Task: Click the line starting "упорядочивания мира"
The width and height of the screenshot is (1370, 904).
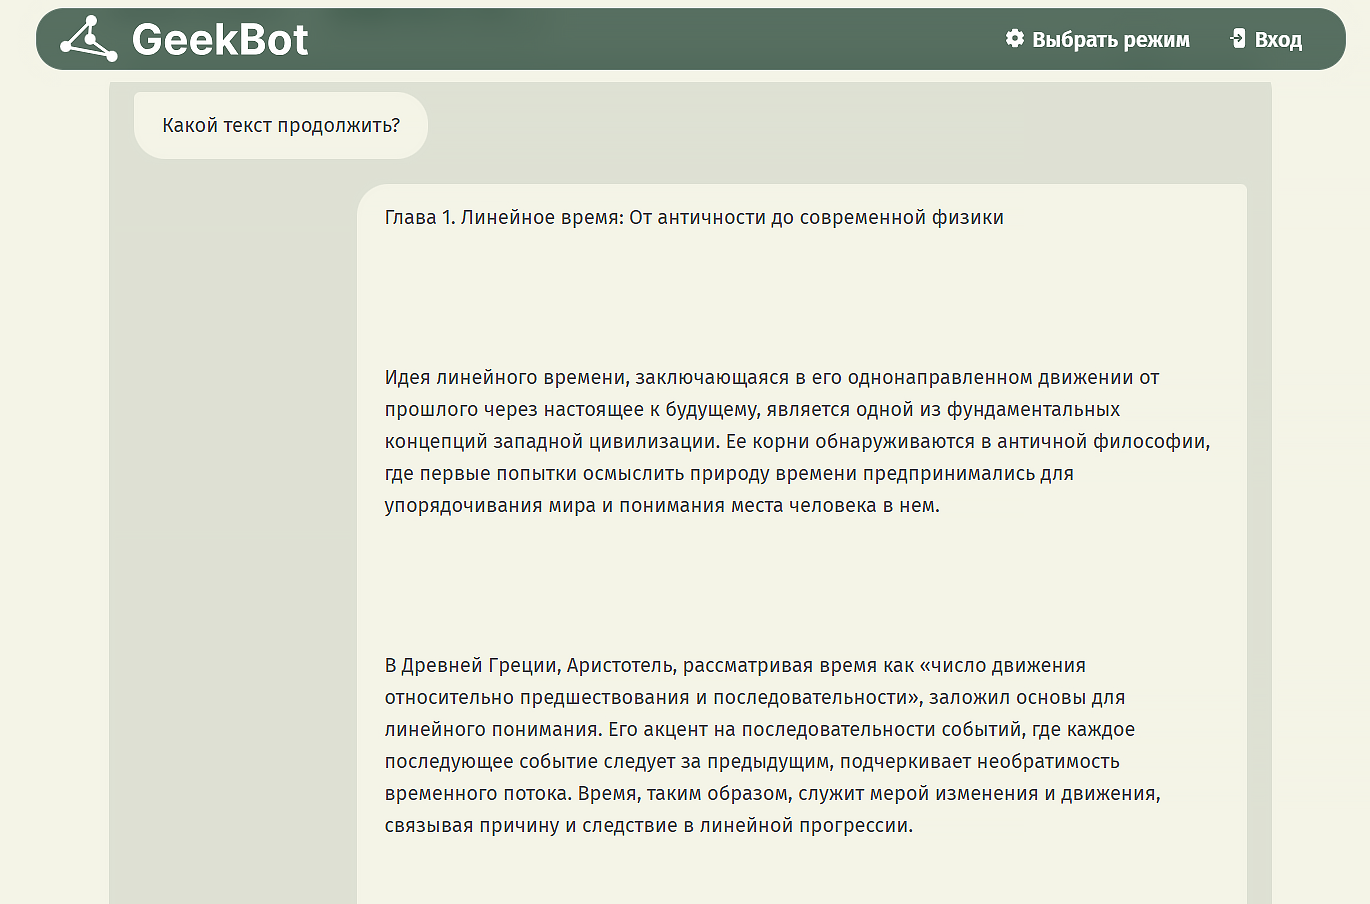Action: click(662, 506)
